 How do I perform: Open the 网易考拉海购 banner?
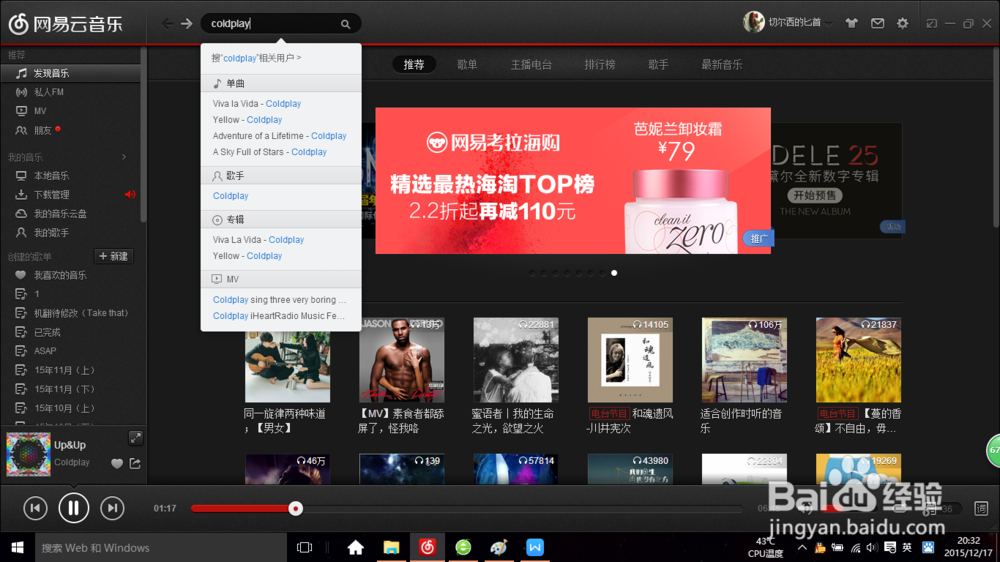pos(573,181)
